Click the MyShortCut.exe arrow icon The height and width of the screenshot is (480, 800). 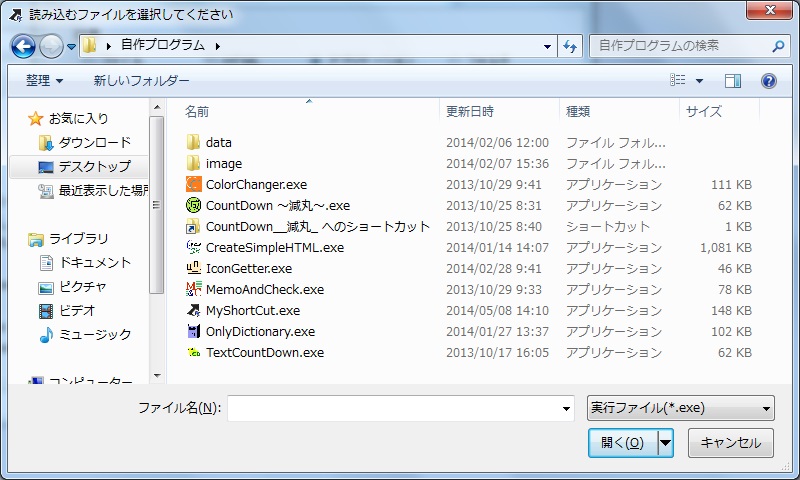(193, 310)
